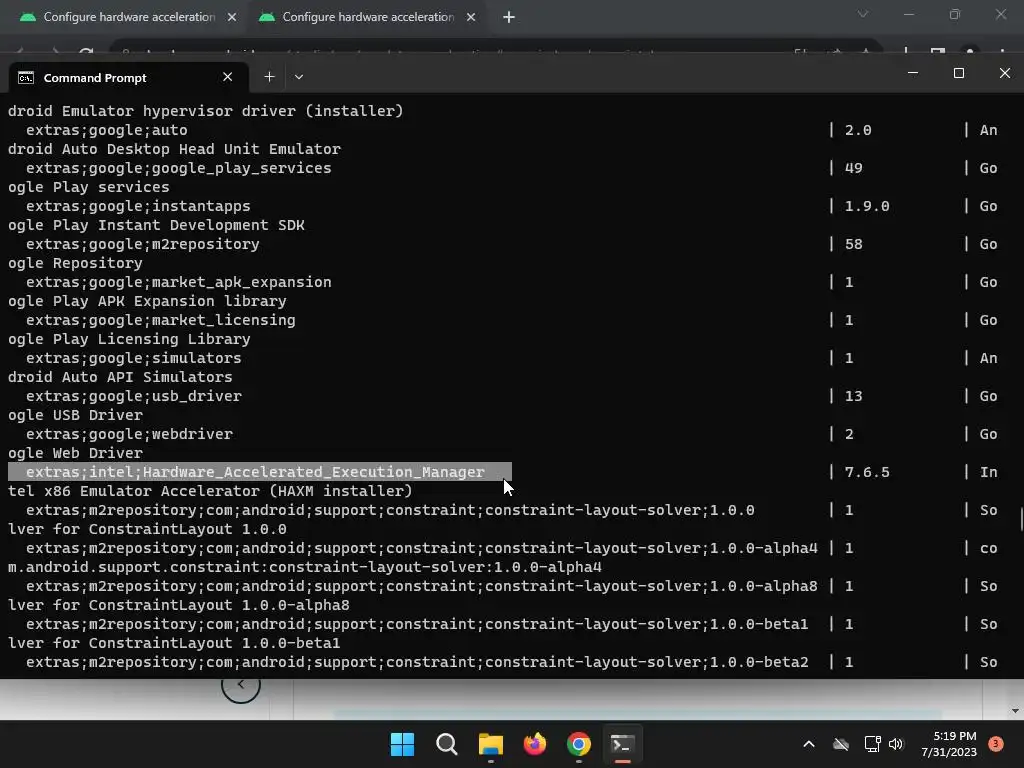Click the extras;google;market_licensing line
Viewport: 1024px width, 768px height.
pos(161,319)
